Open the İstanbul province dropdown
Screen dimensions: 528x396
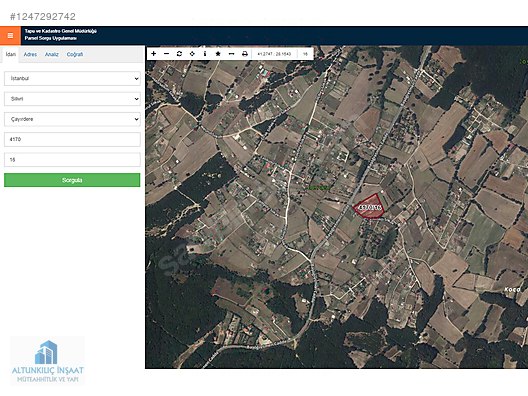coord(72,78)
